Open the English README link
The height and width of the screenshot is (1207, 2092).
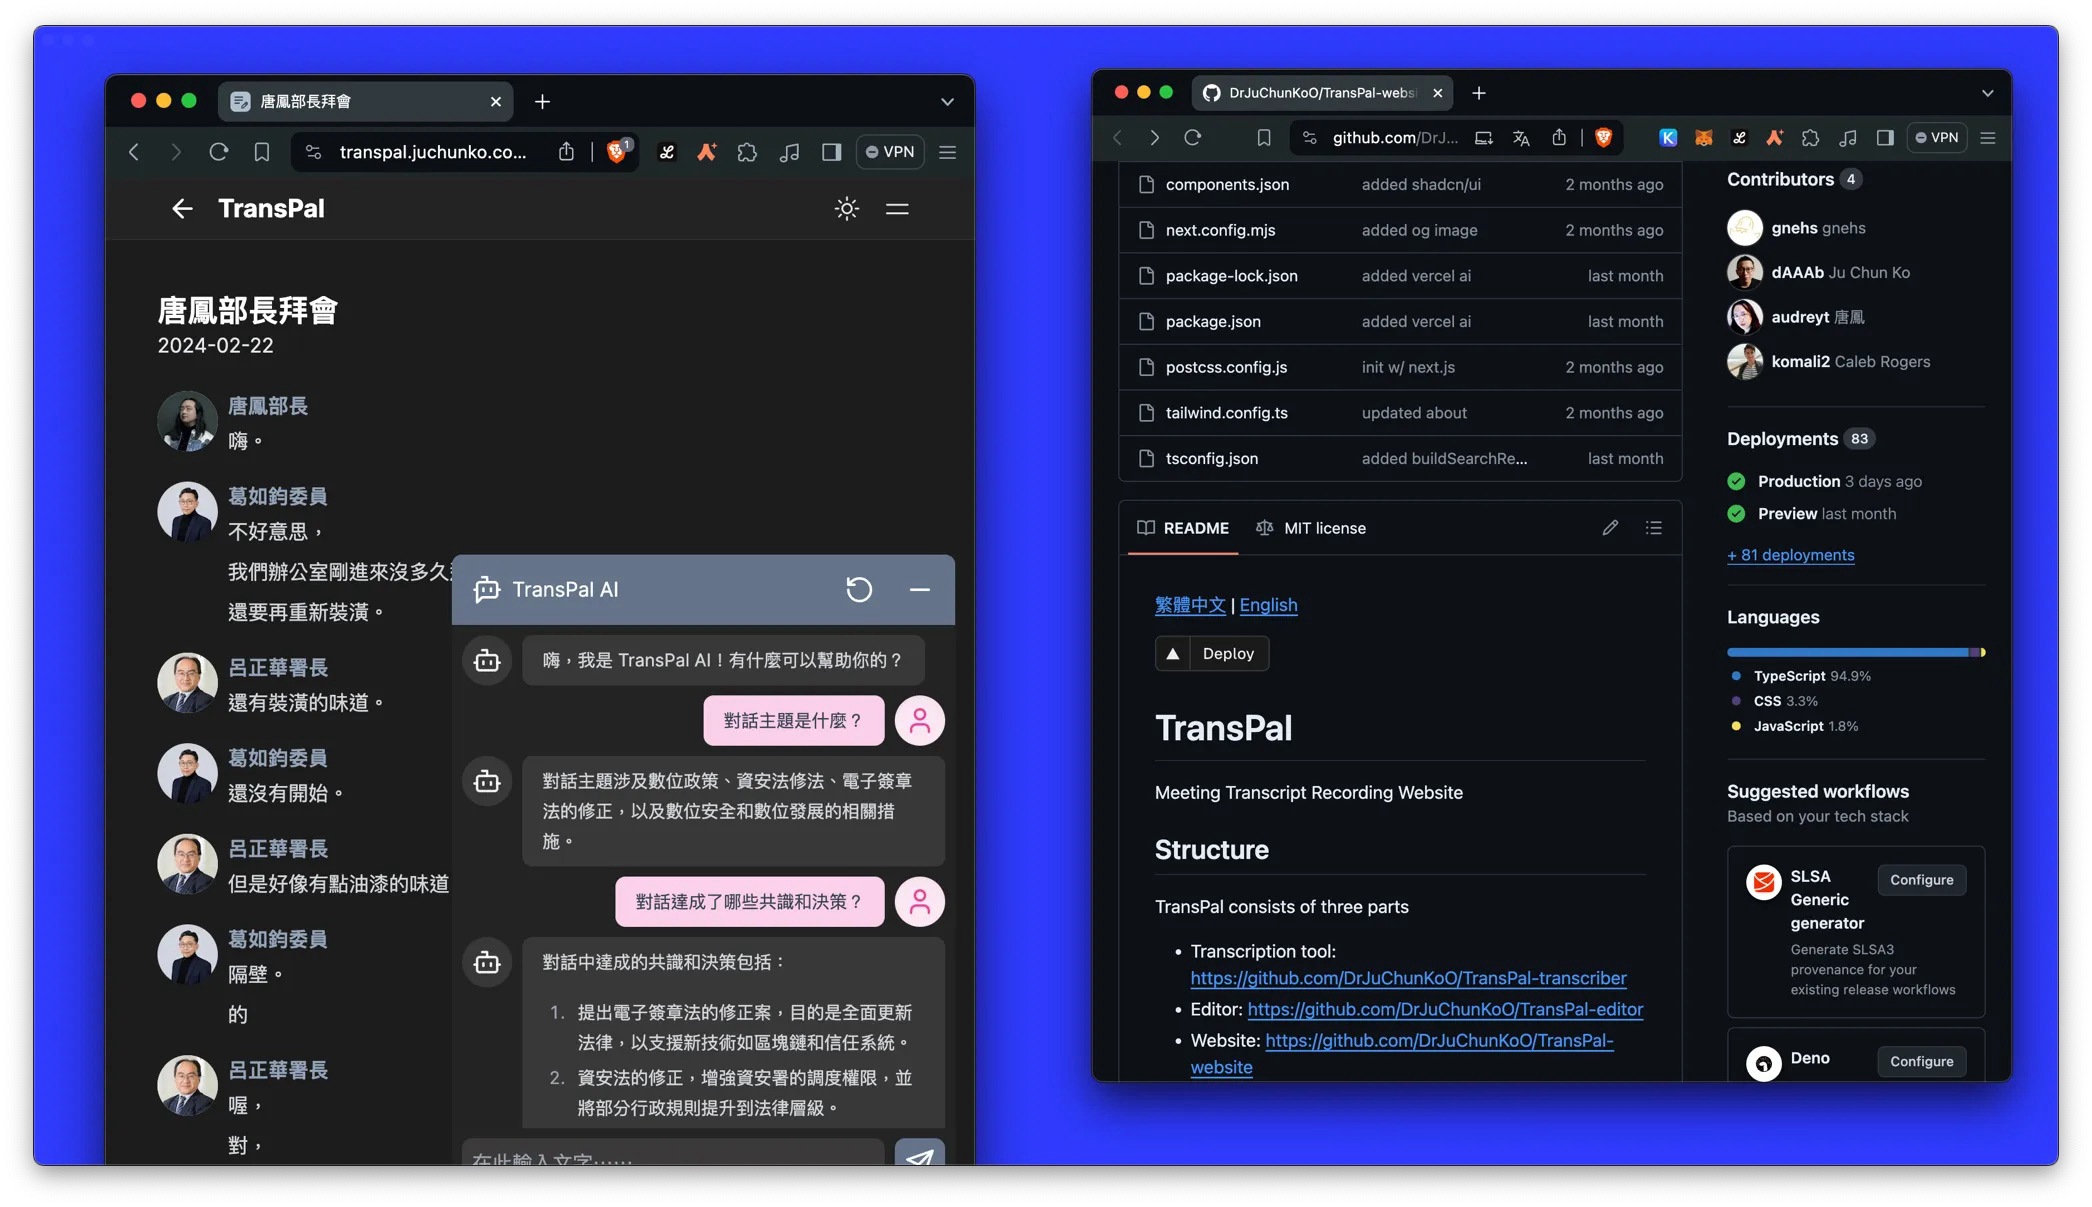point(1268,605)
